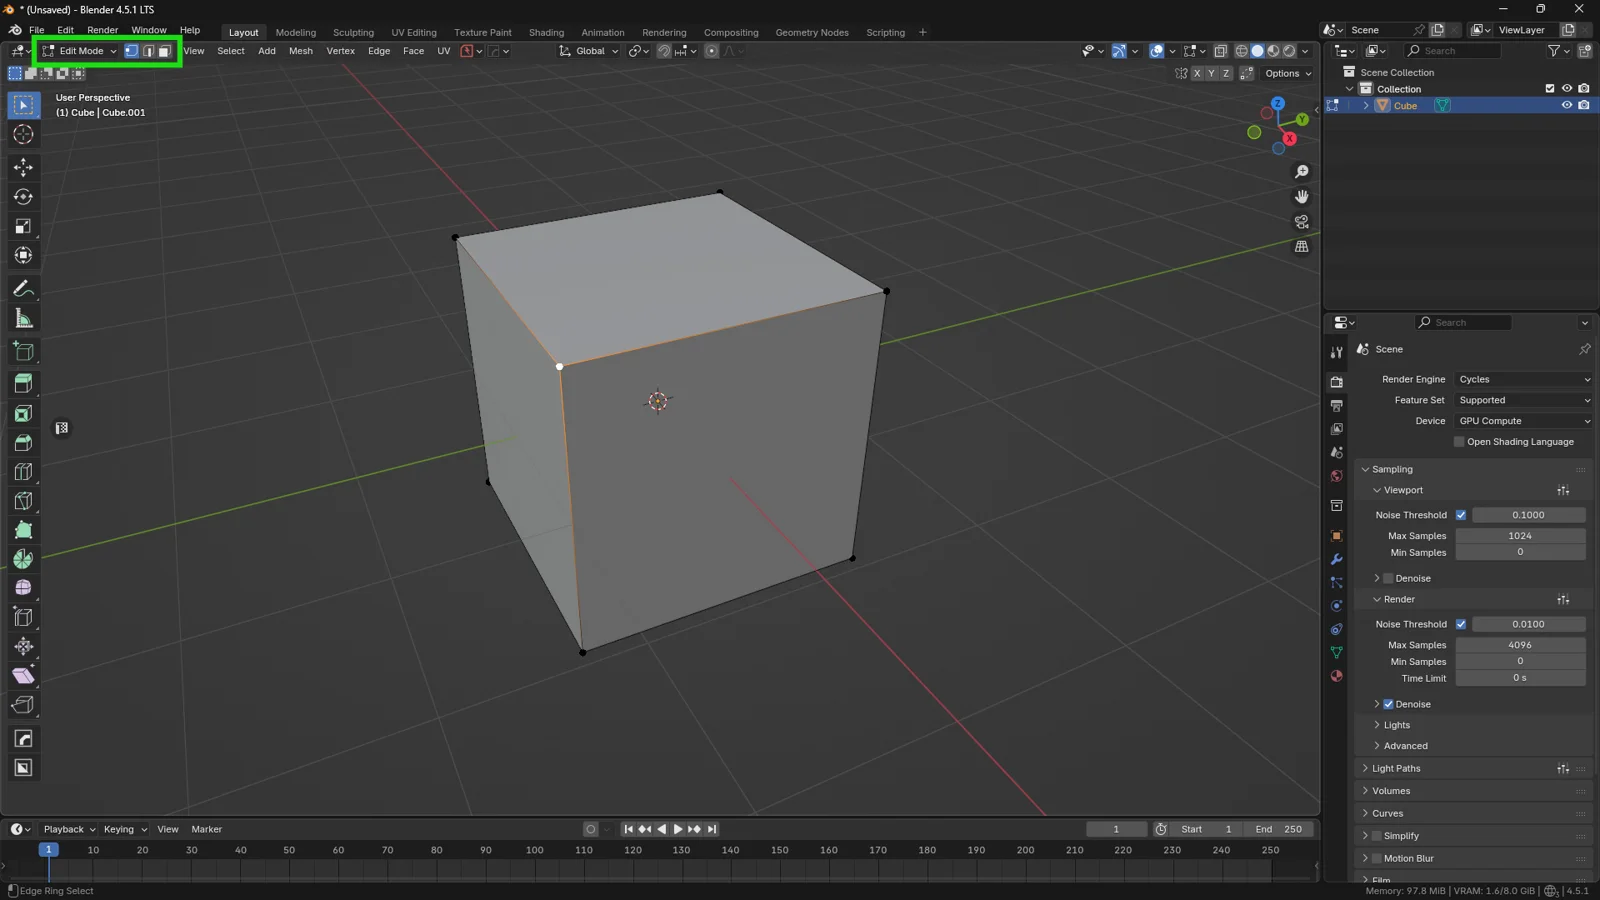The width and height of the screenshot is (1600, 900).
Task: Choose the Annotate tool
Action: click(x=23, y=289)
